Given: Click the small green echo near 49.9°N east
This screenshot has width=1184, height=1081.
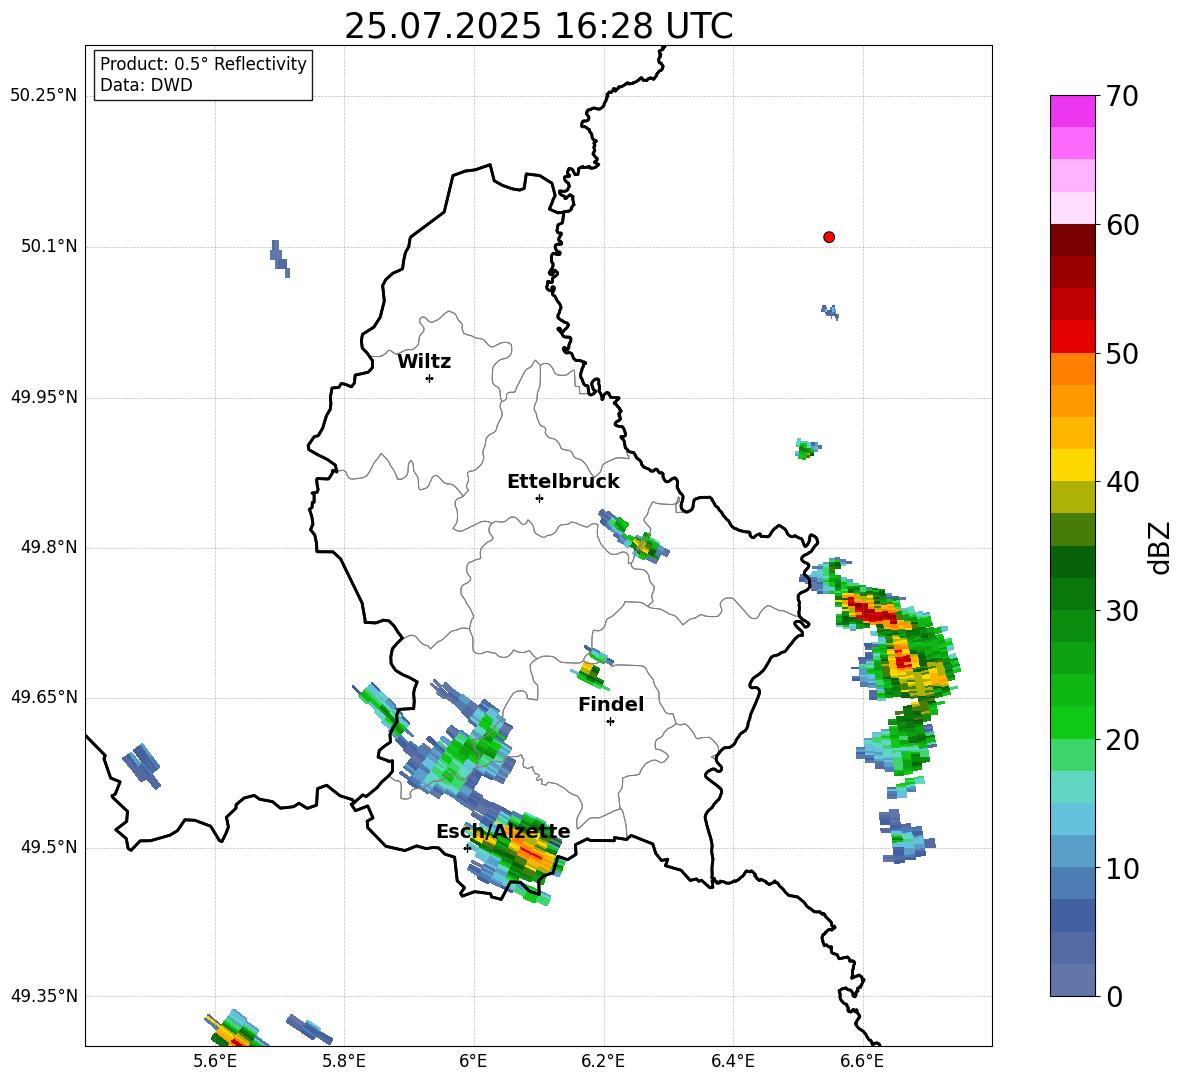Looking at the screenshot, I should [x=807, y=449].
